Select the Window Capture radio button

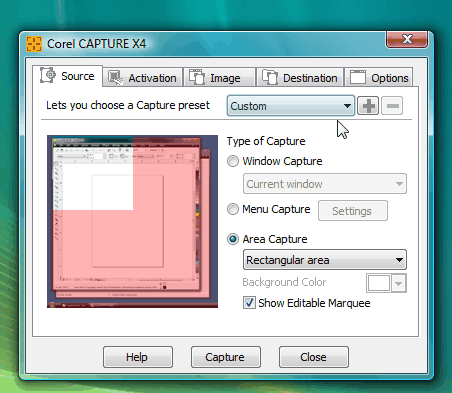pyautogui.click(x=233, y=161)
